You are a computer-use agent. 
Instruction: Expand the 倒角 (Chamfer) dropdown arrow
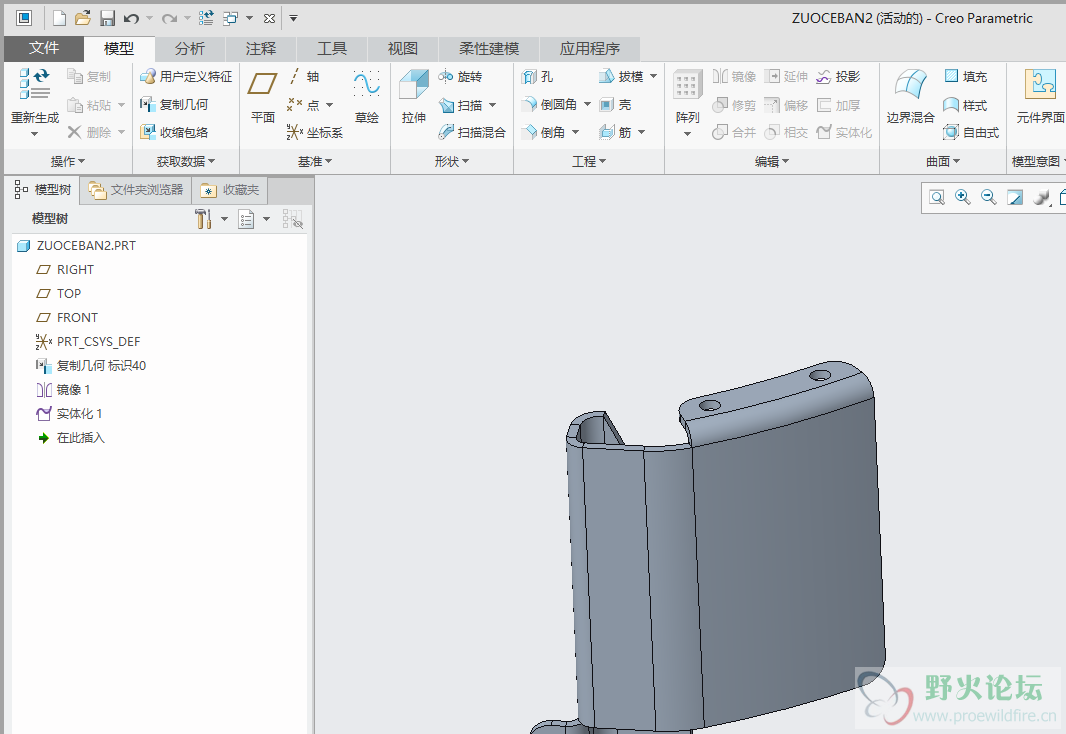[575, 132]
